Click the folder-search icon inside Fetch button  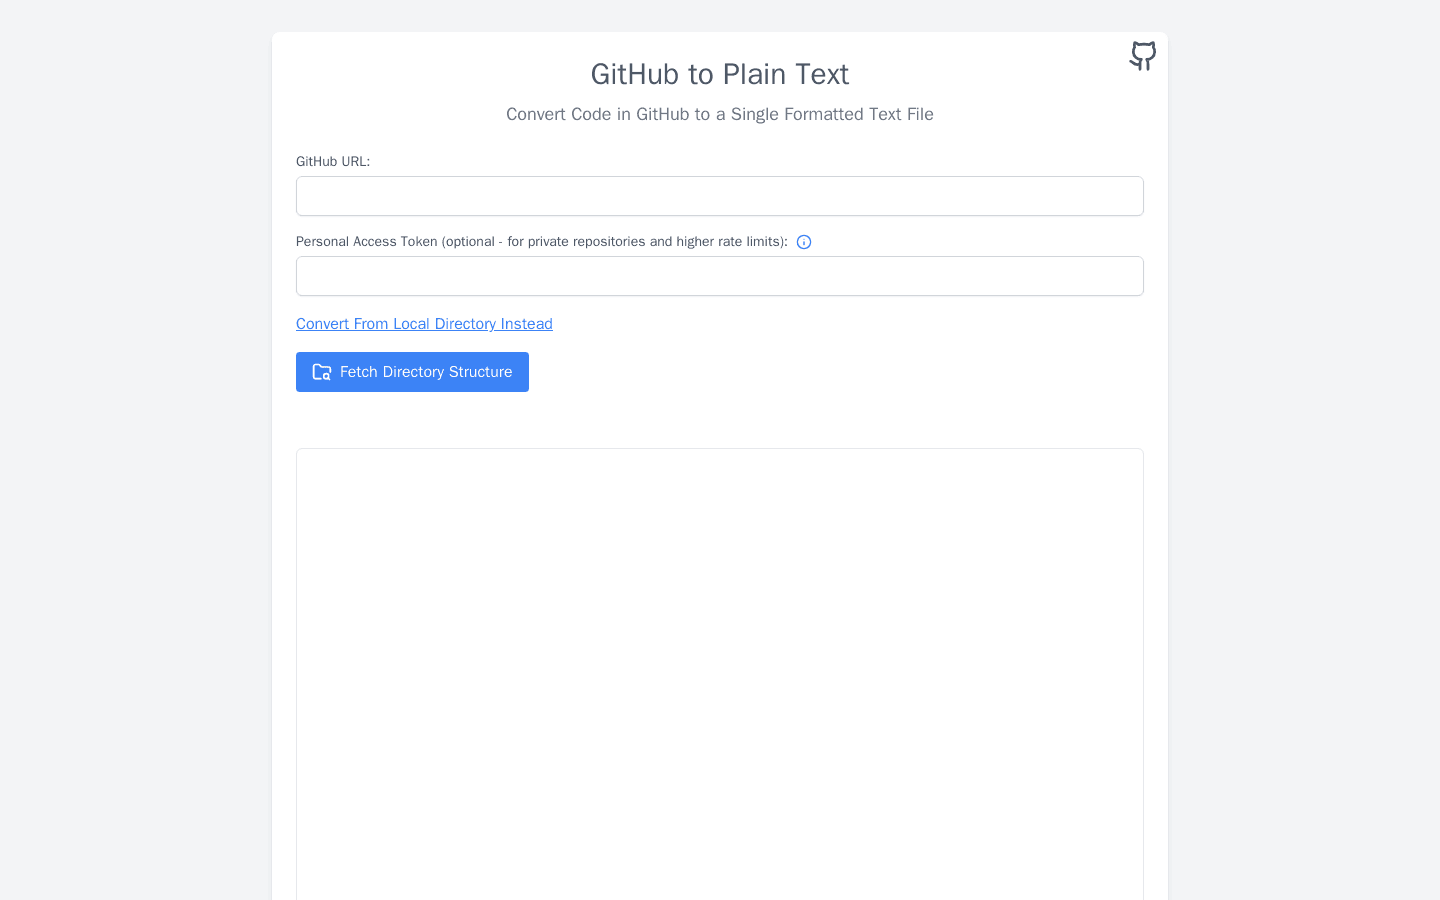[322, 371]
